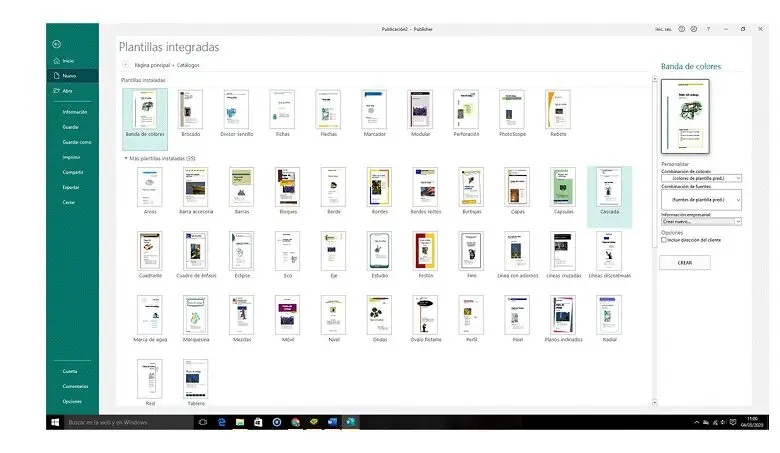Pick the Marquesina template
The width and height of the screenshot is (780, 453).
pos(195,319)
